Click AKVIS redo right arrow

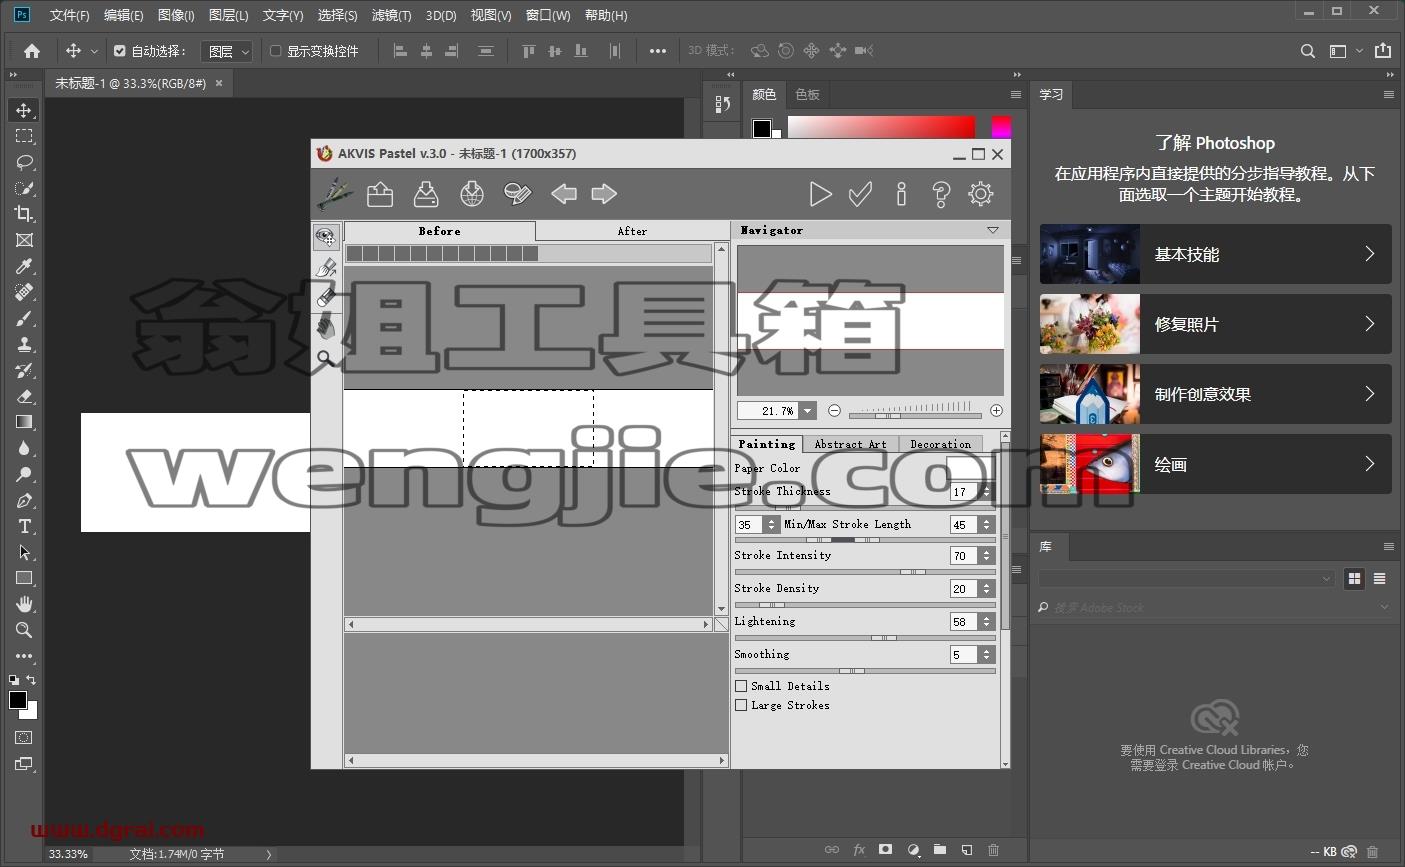point(604,194)
